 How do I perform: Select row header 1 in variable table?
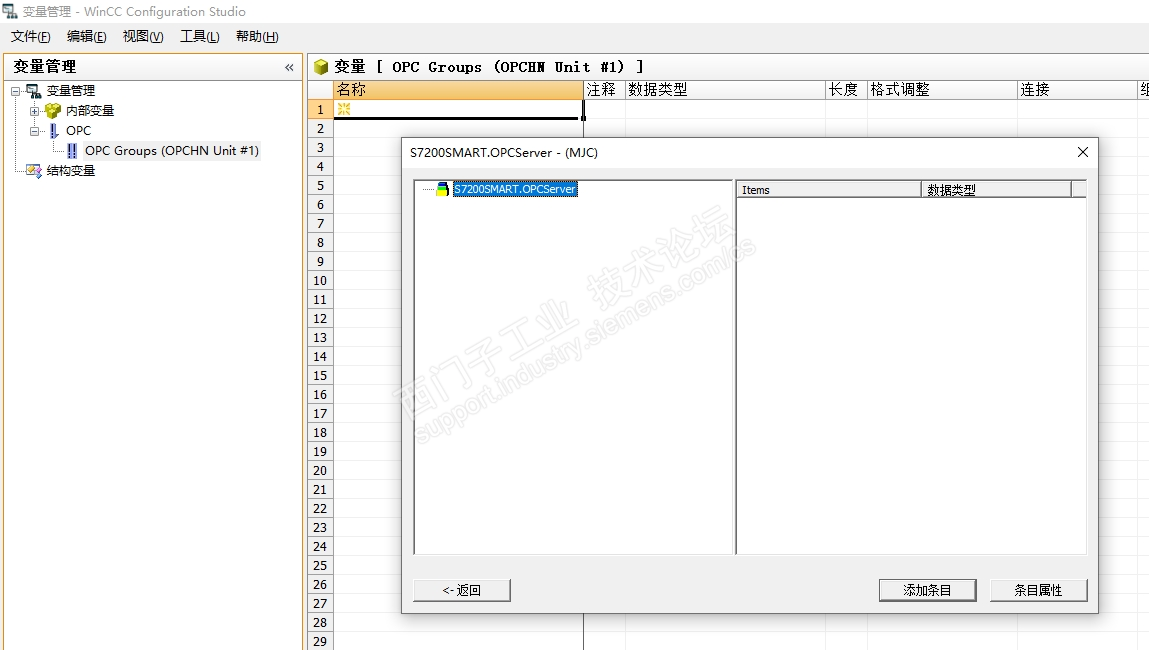point(320,109)
